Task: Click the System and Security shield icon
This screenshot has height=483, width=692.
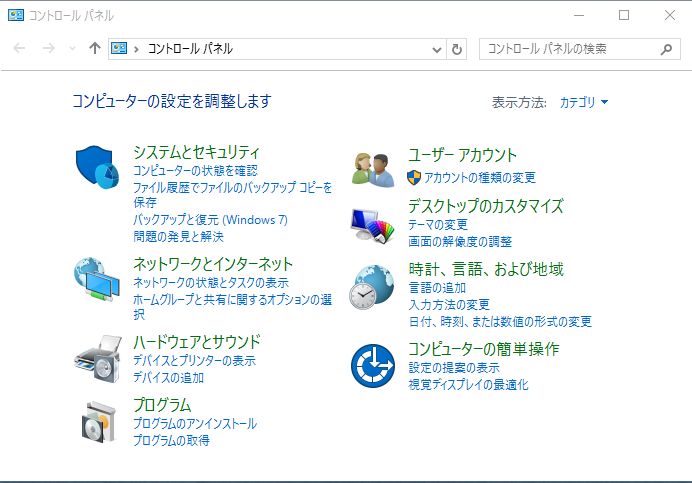Action: tap(98, 167)
